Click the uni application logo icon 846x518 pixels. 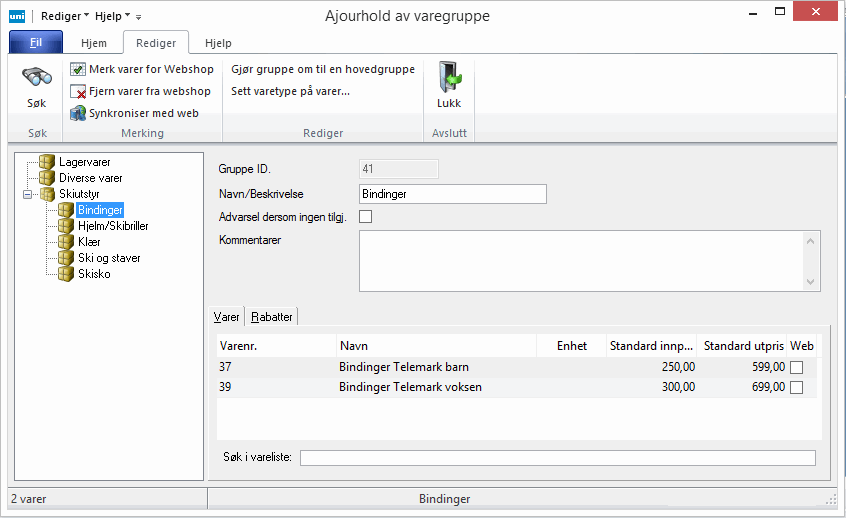pyautogui.click(x=17, y=16)
